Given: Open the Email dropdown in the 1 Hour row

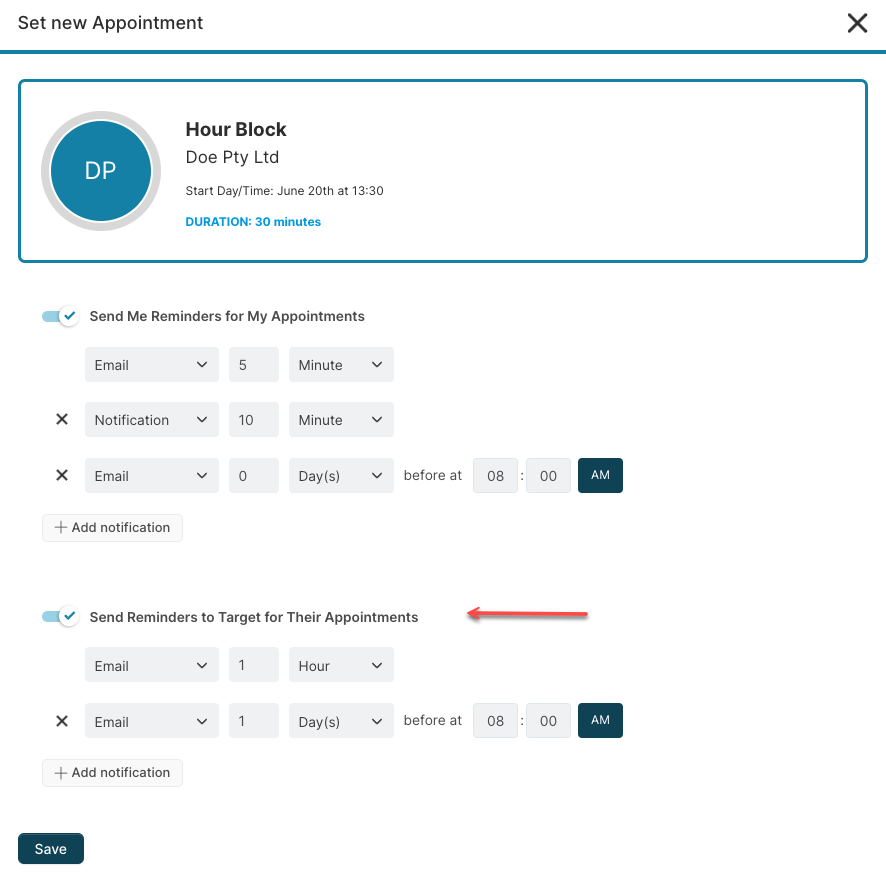Looking at the screenshot, I should click(151, 664).
